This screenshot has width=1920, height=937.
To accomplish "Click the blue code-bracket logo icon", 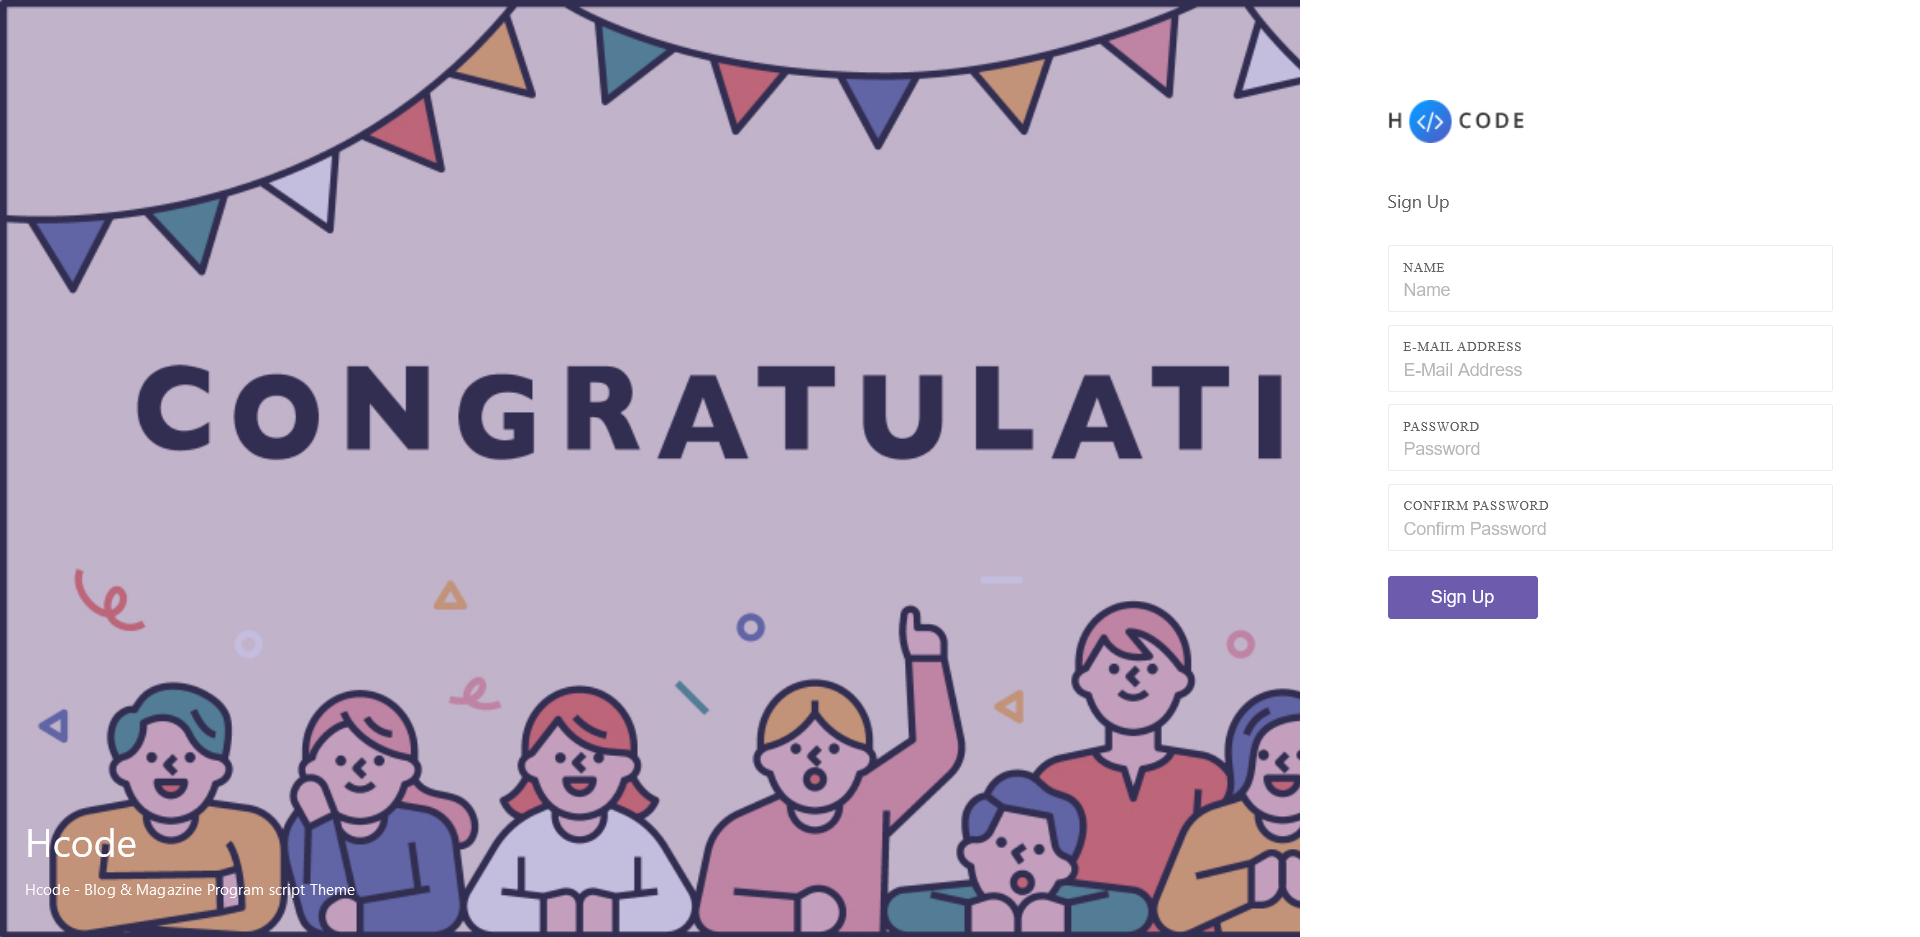I will tap(1430, 121).
